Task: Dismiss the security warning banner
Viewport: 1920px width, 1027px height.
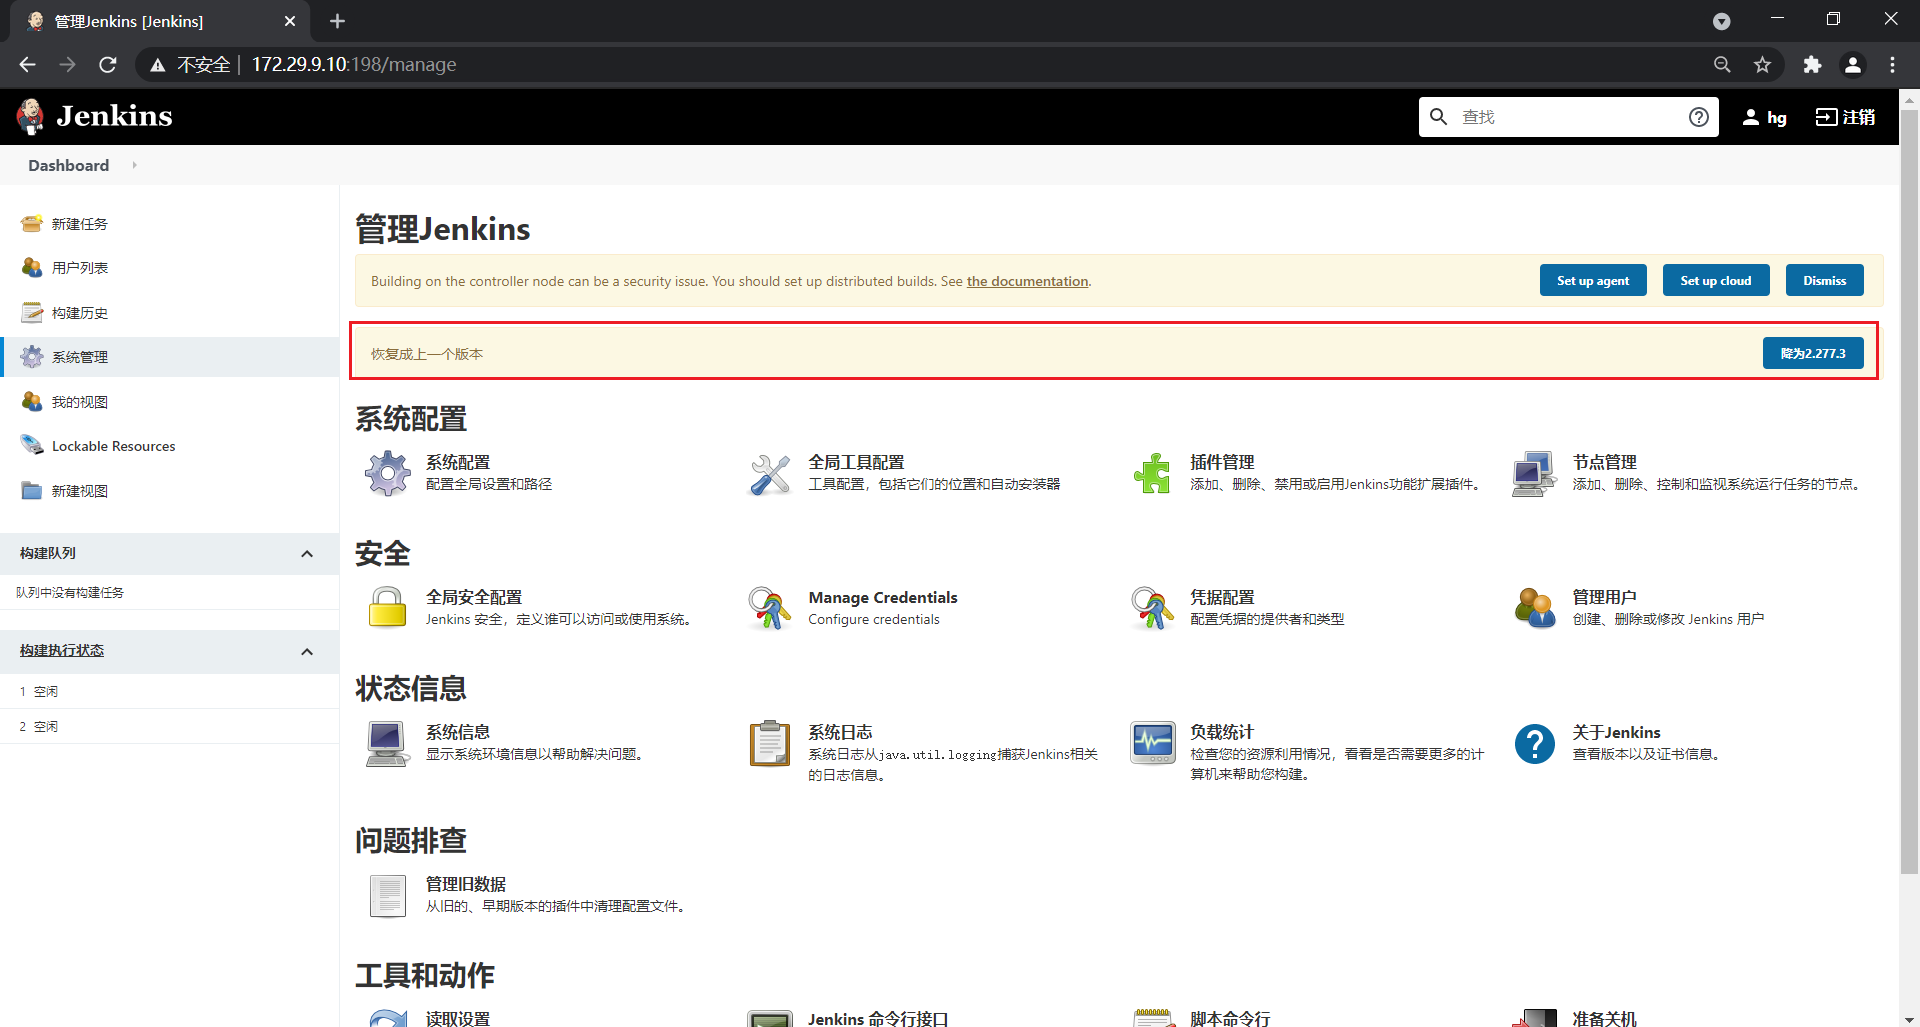Action: coord(1824,281)
